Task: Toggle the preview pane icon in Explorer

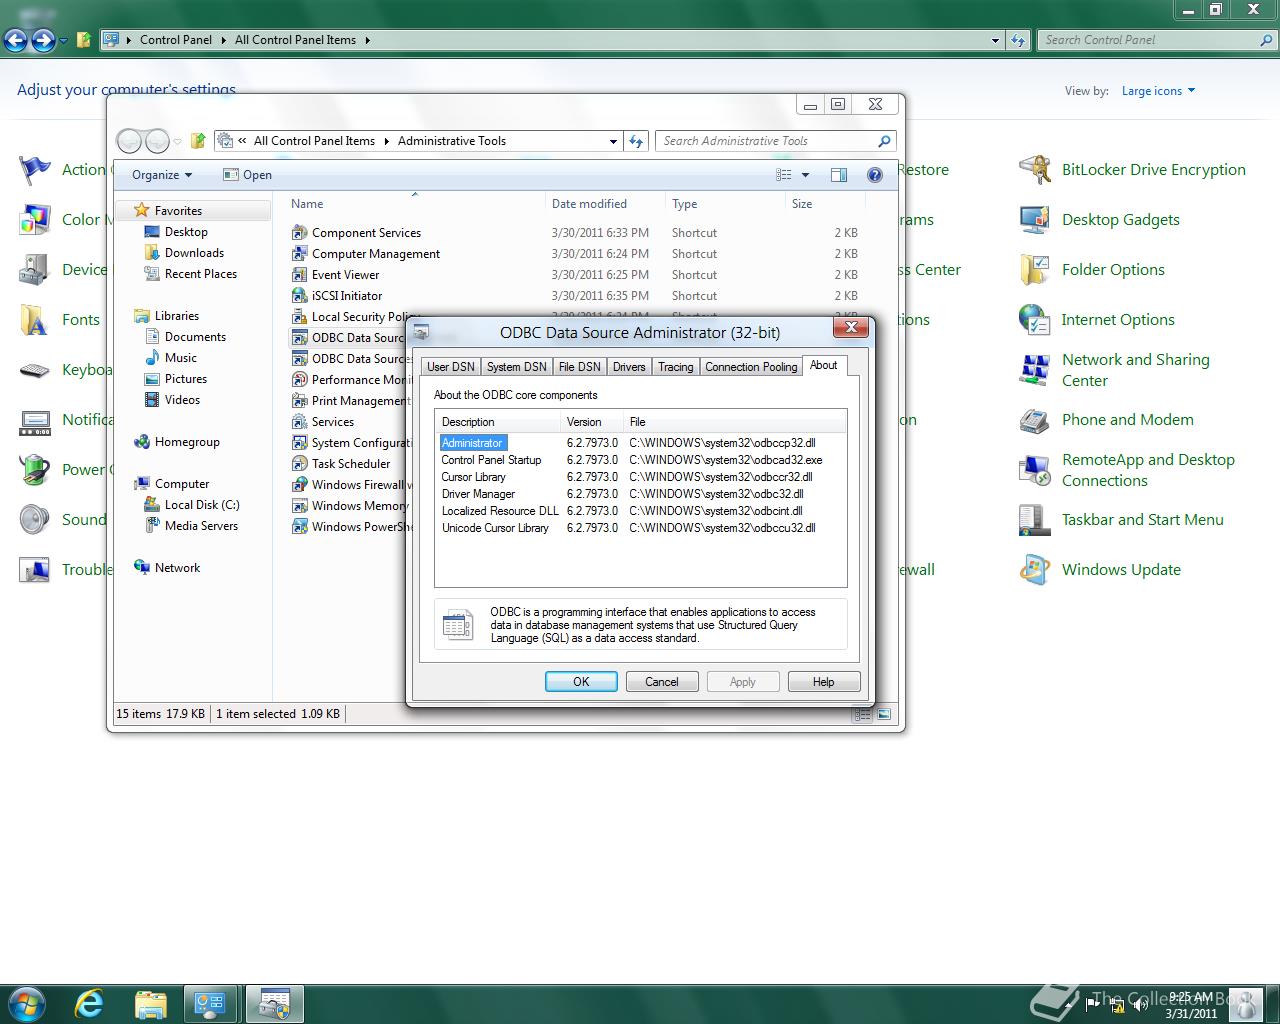Action: [x=839, y=175]
